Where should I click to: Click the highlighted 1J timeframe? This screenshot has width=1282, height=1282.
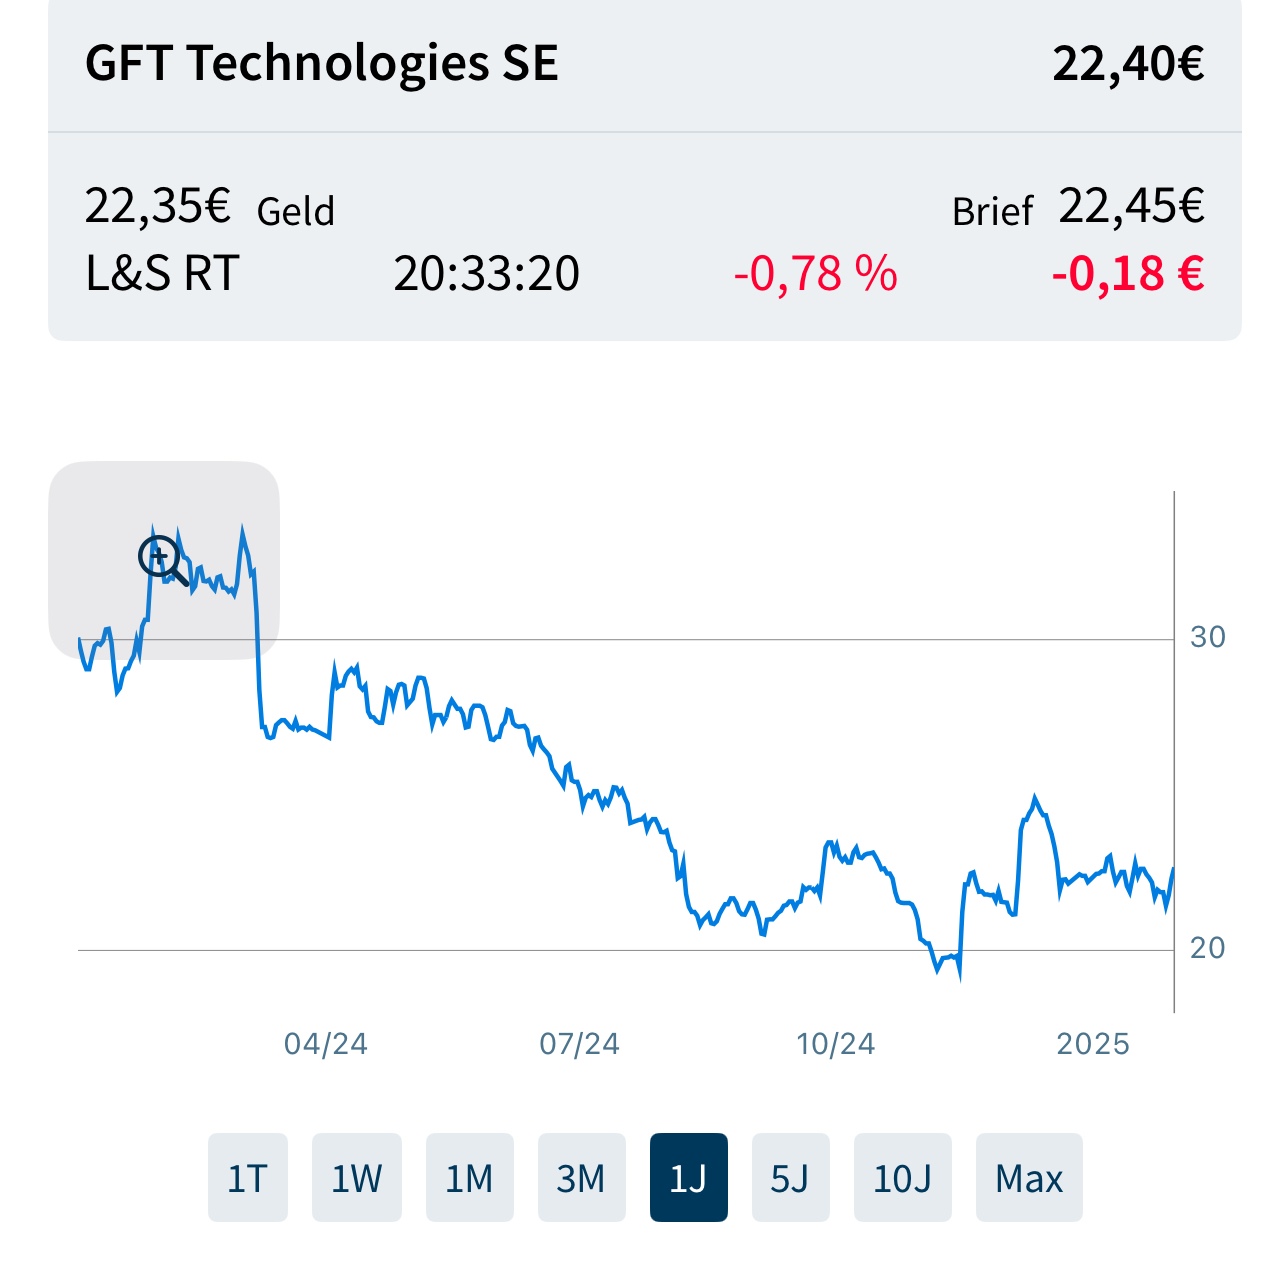[689, 1177]
